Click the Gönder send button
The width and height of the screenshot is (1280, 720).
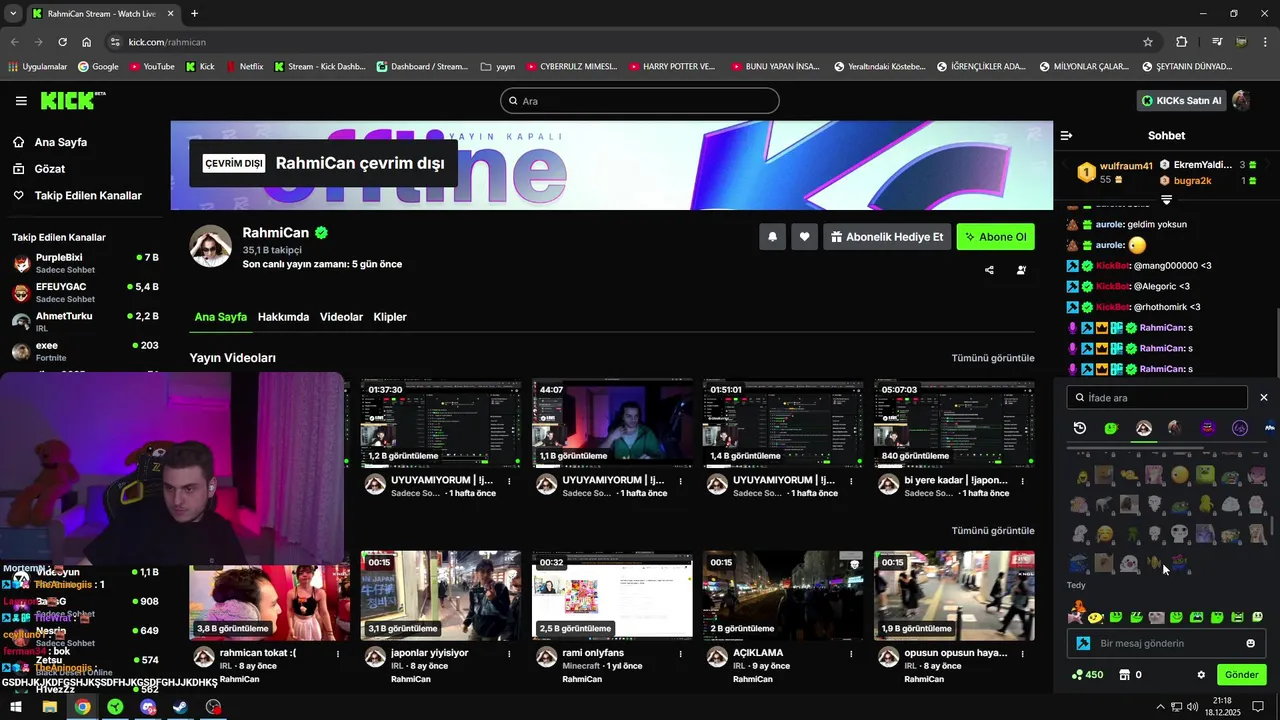[1242, 675]
